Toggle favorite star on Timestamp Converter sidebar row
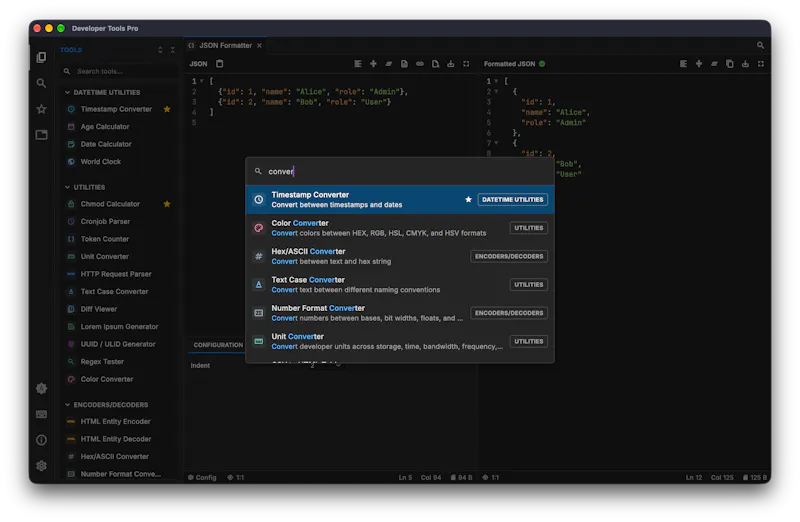 (167, 109)
